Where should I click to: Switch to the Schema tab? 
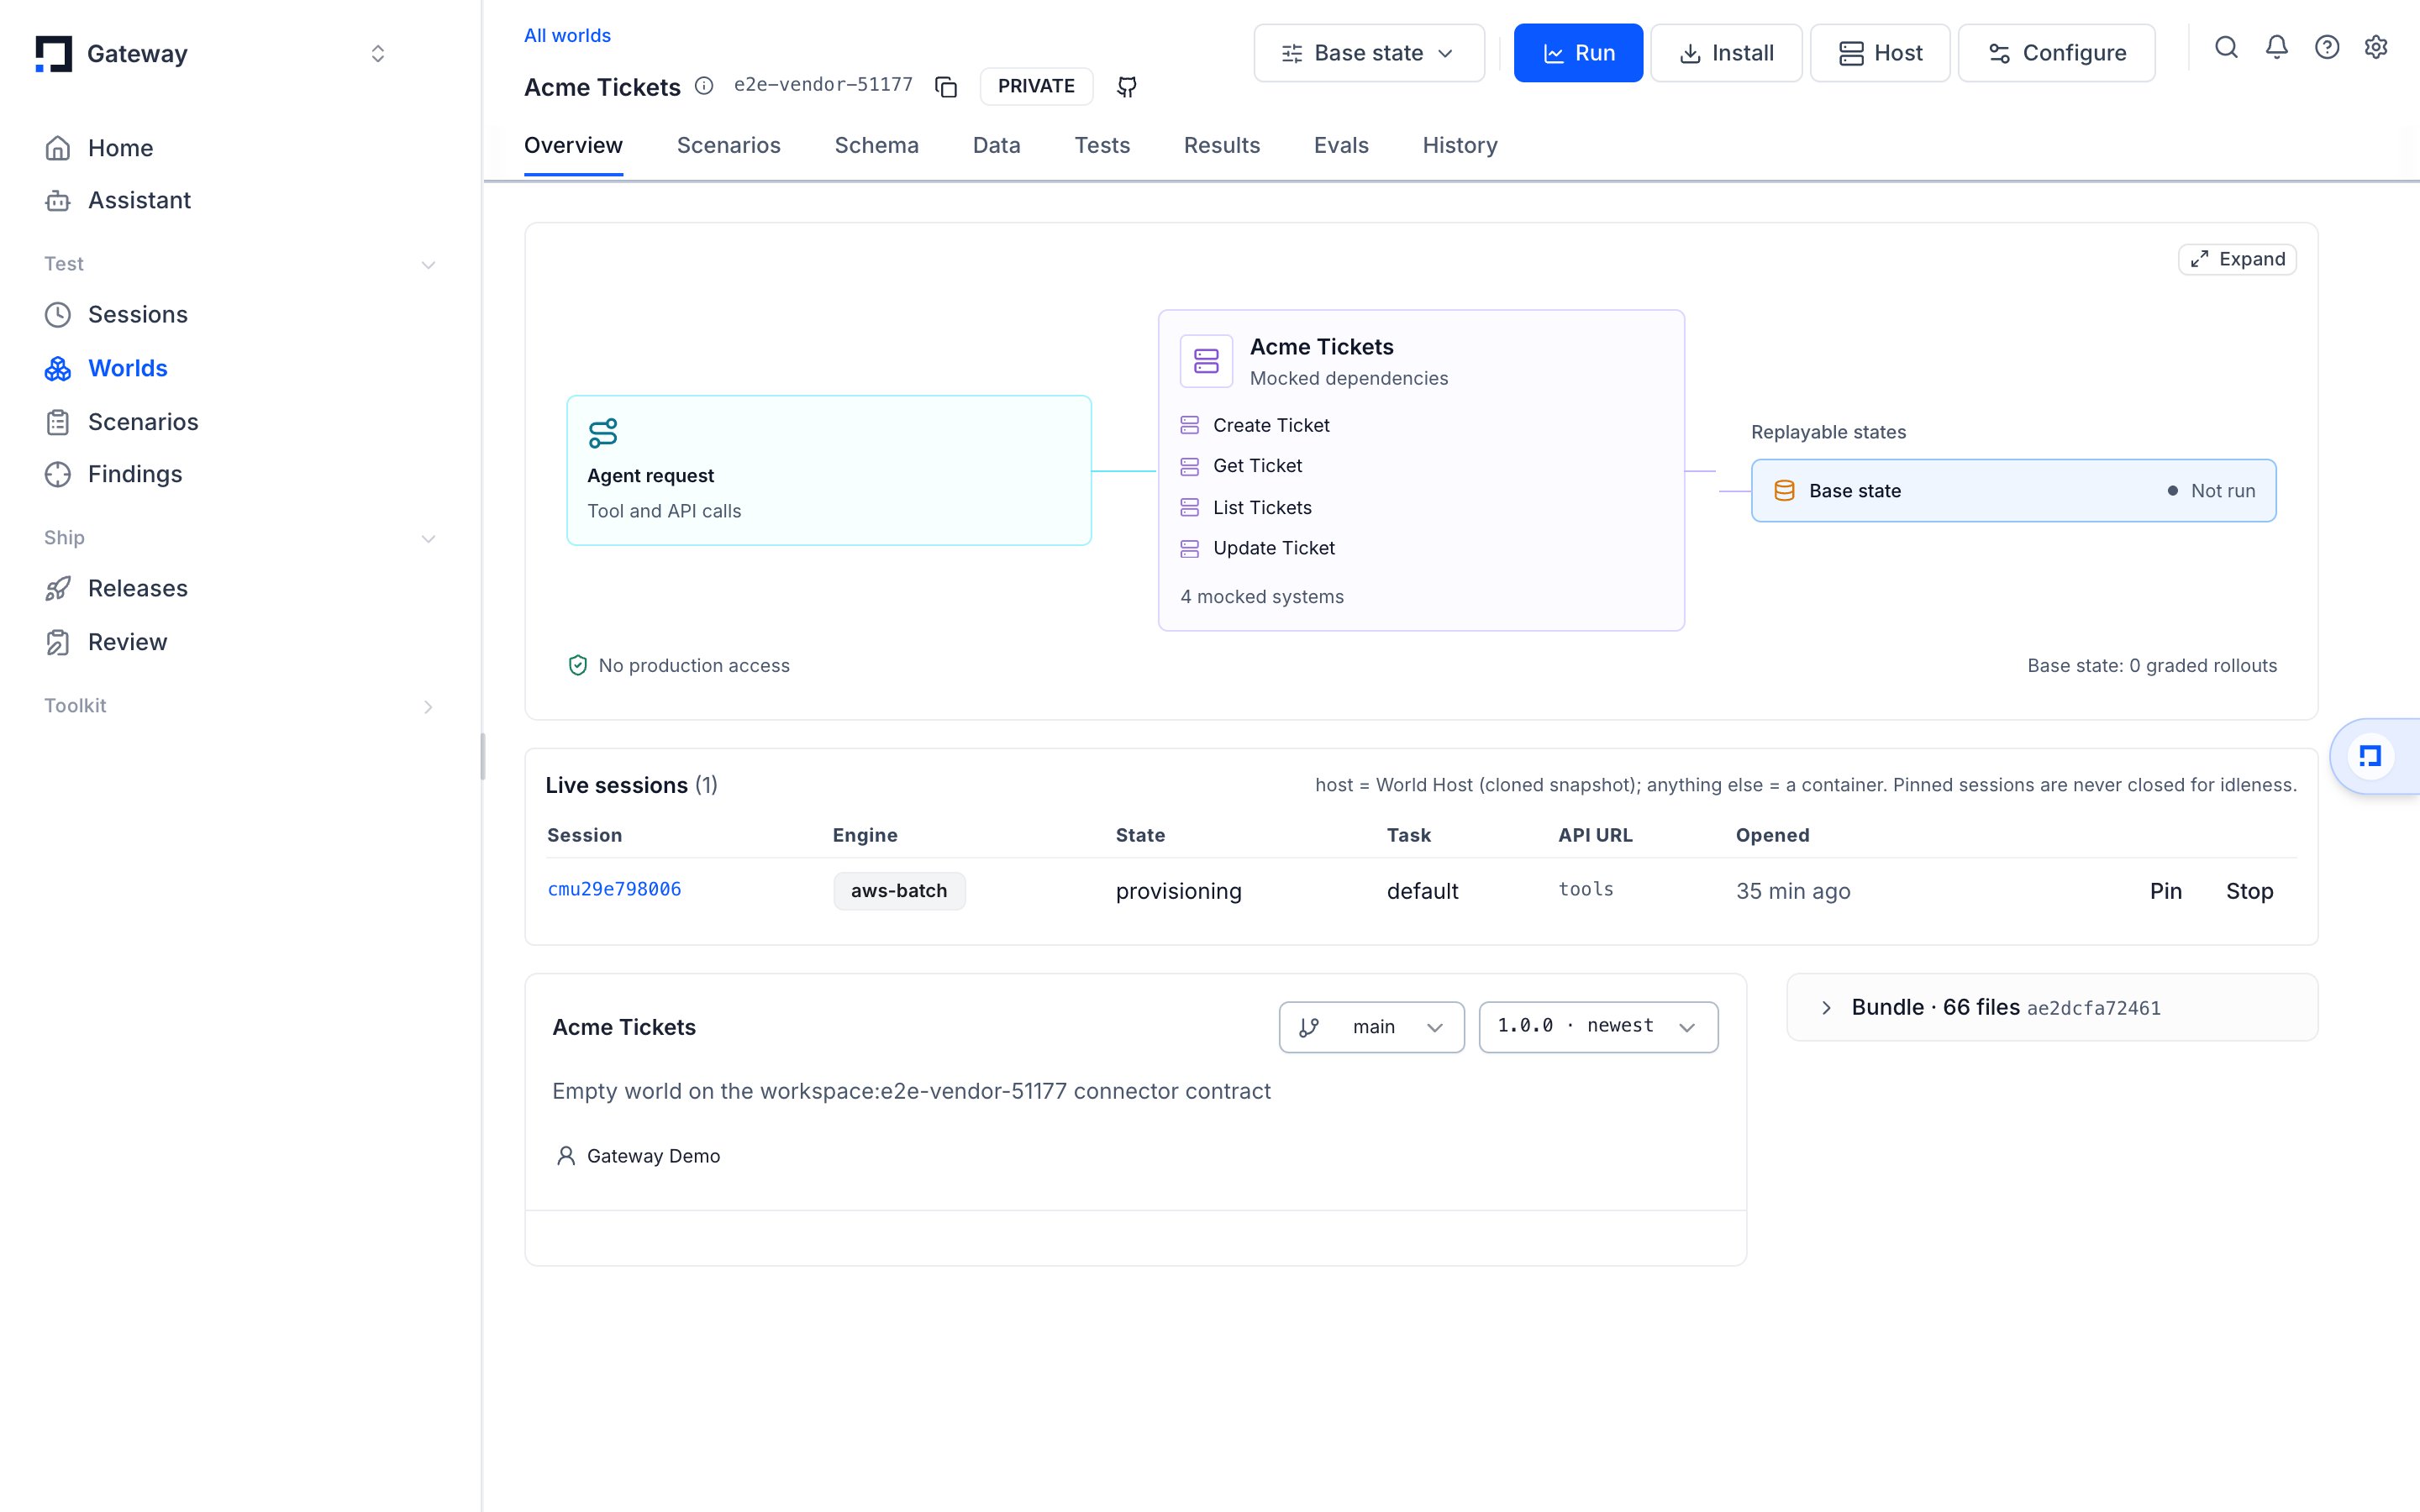point(876,146)
